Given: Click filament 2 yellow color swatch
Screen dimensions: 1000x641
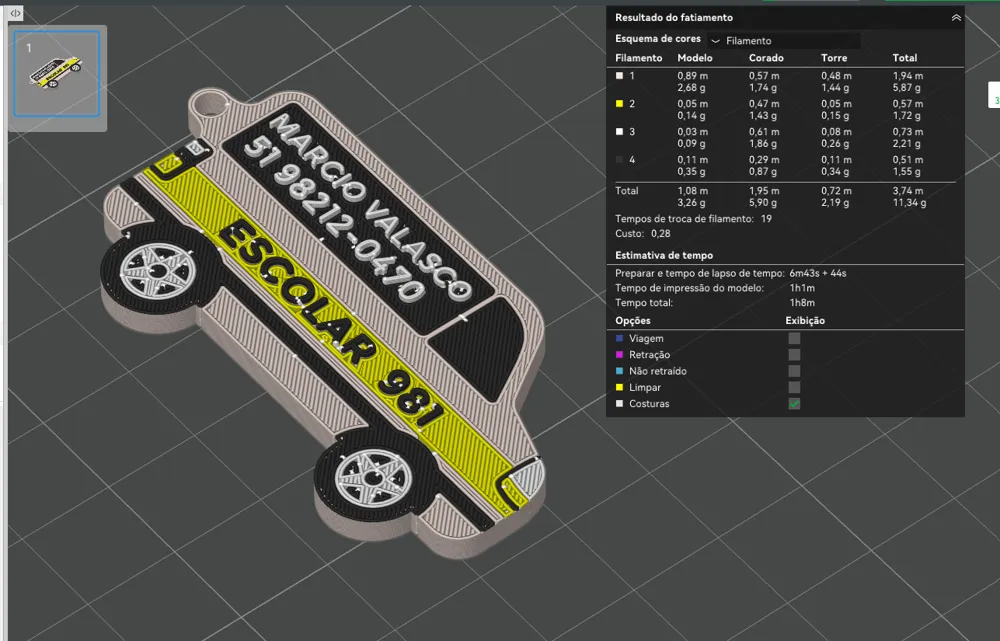Looking at the screenshot, I should [x=619, y=104].
